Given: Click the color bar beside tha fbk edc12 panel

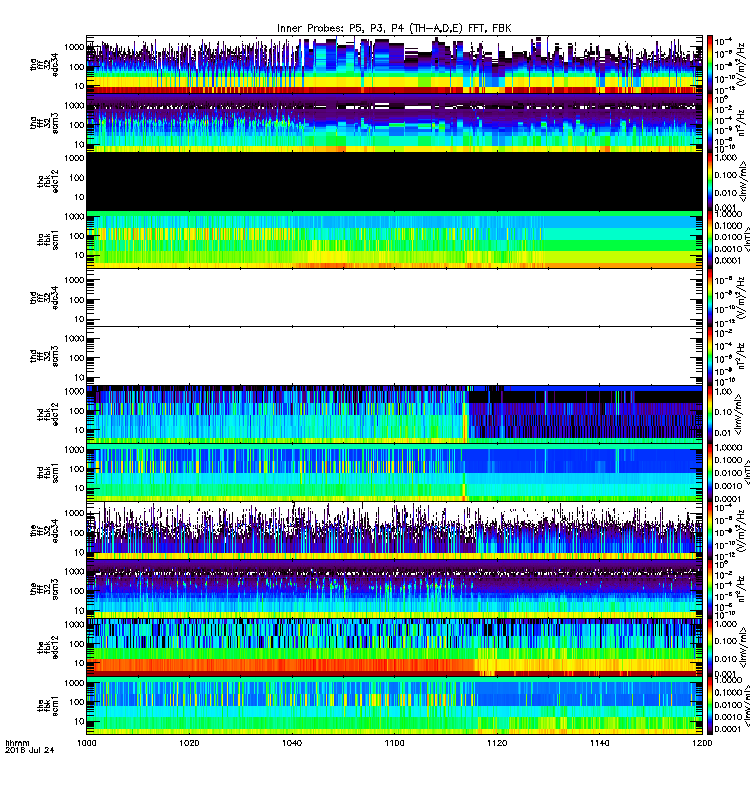Looking at the screenshot, I should (710, 181).
